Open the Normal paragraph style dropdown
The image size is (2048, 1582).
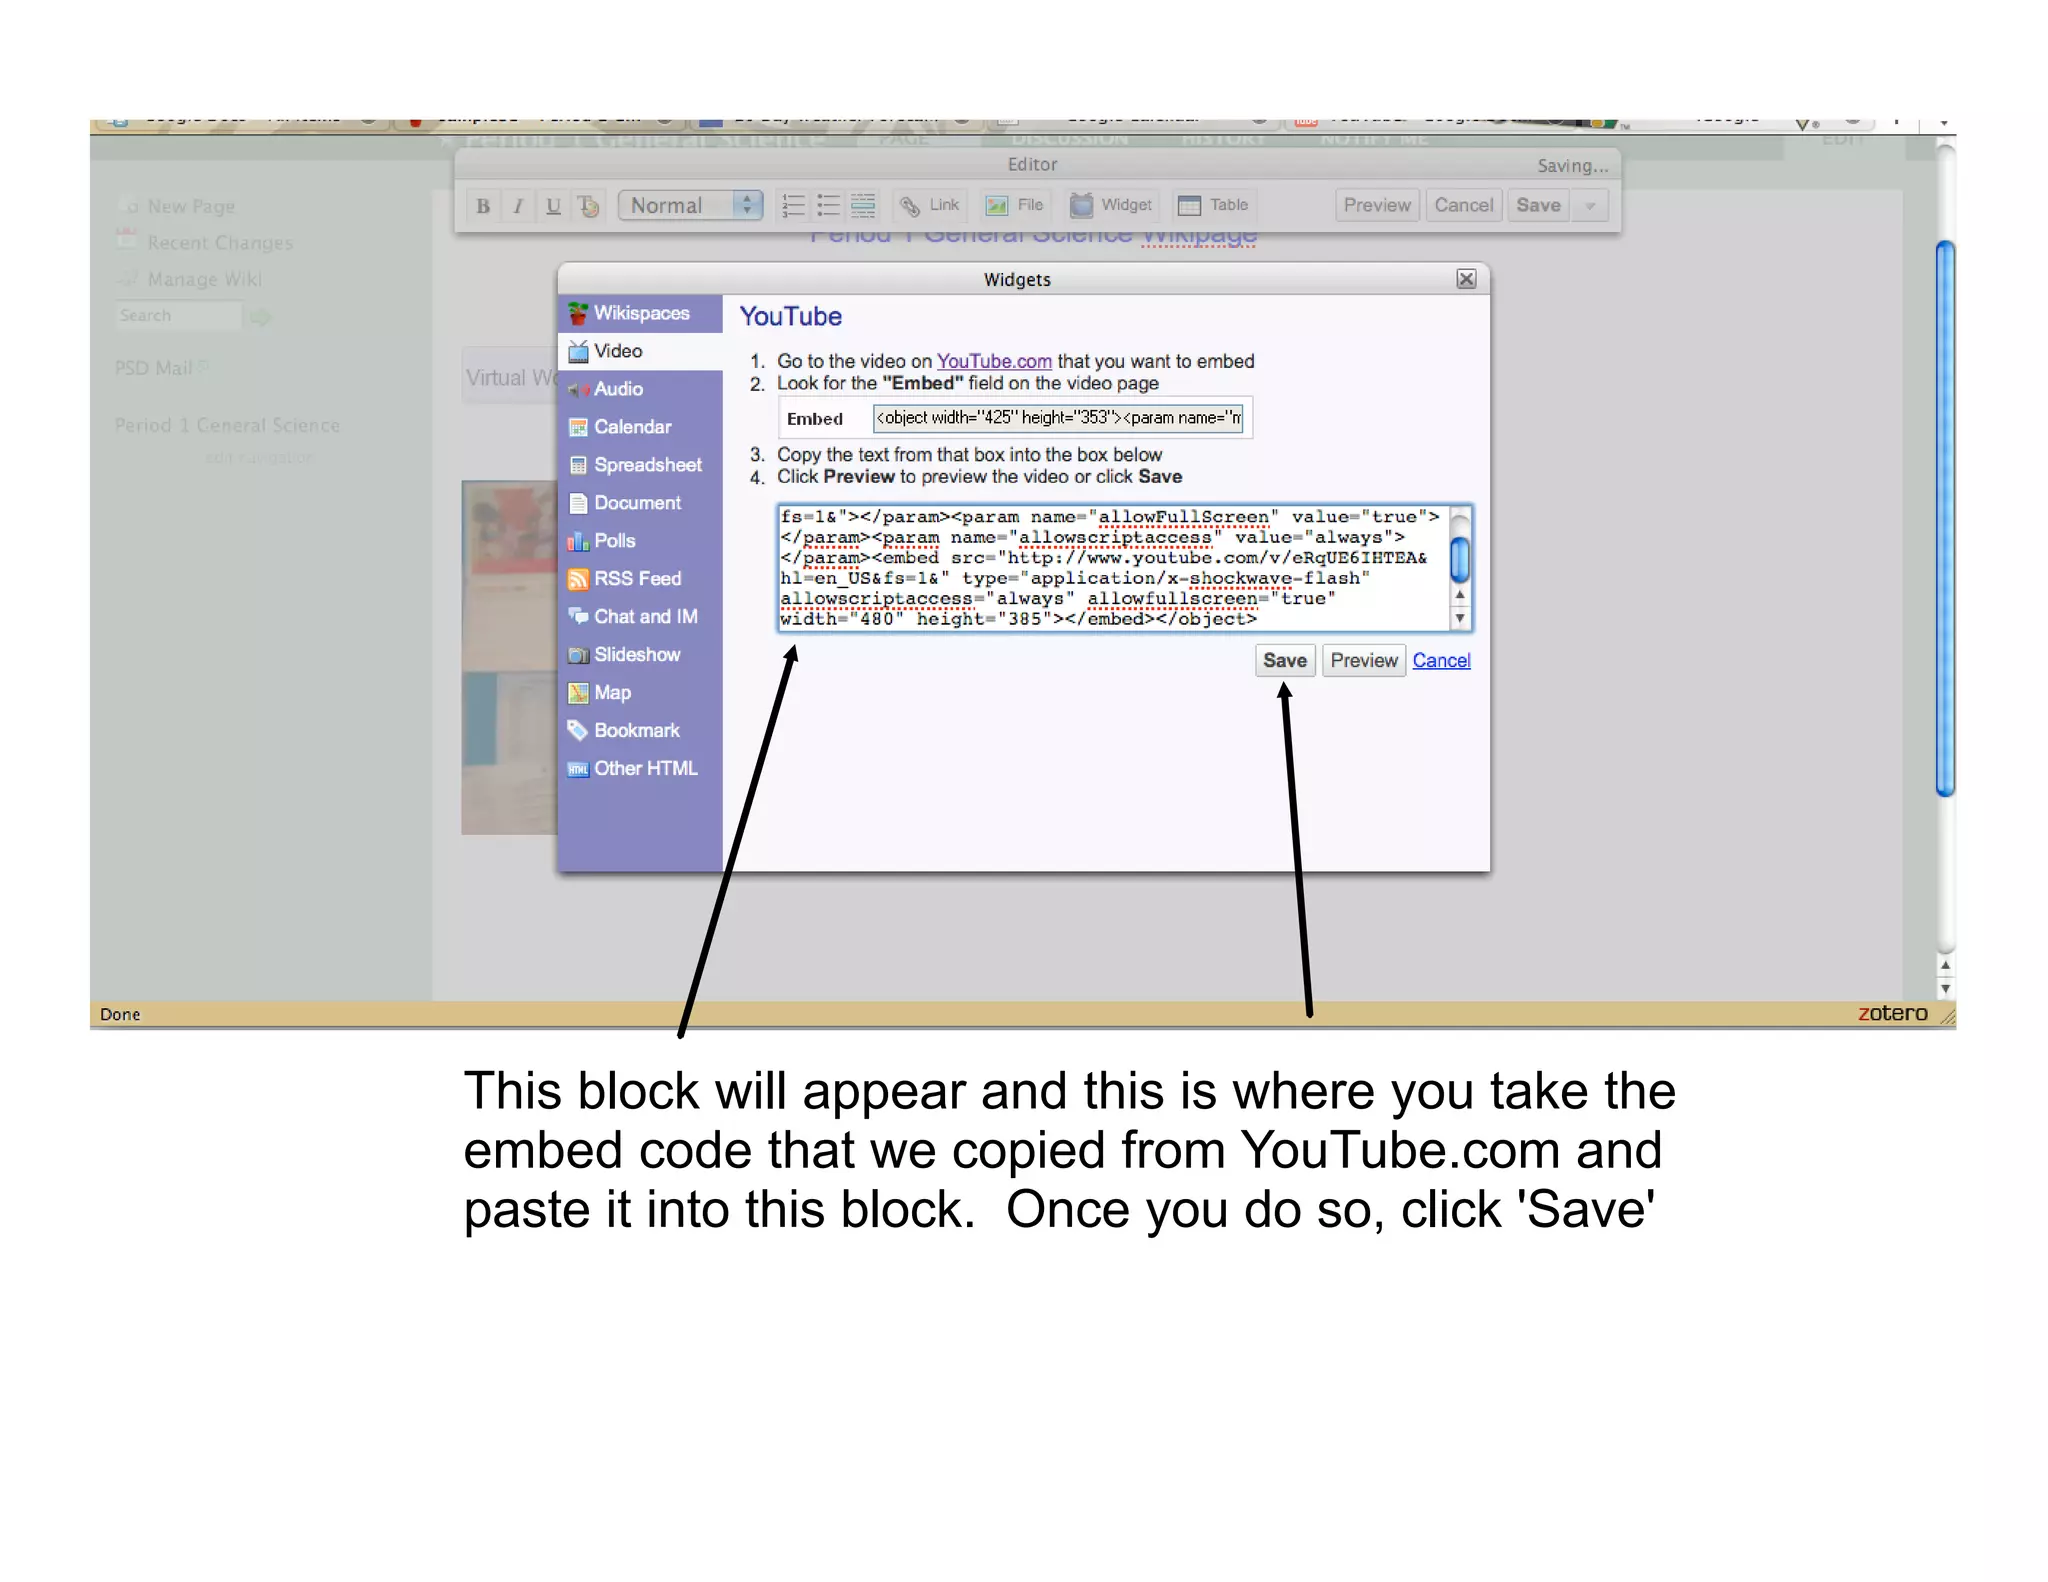690,206
